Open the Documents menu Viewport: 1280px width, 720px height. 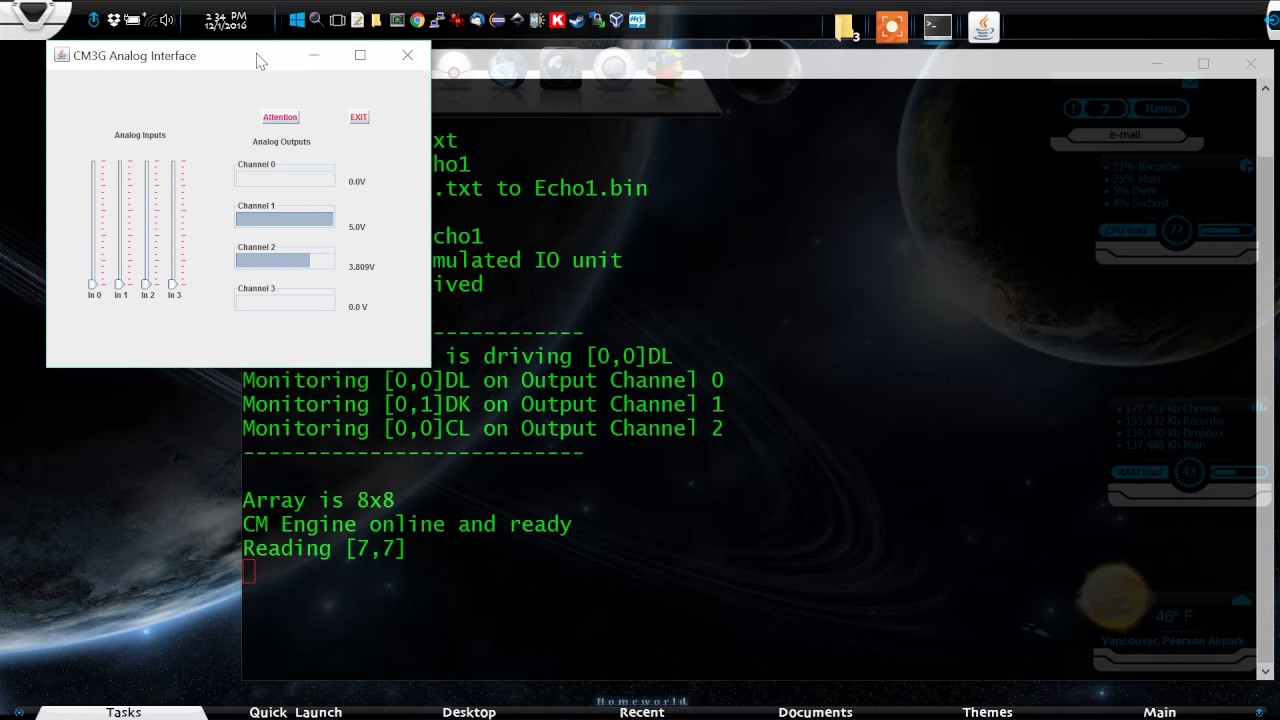point(815,712)
